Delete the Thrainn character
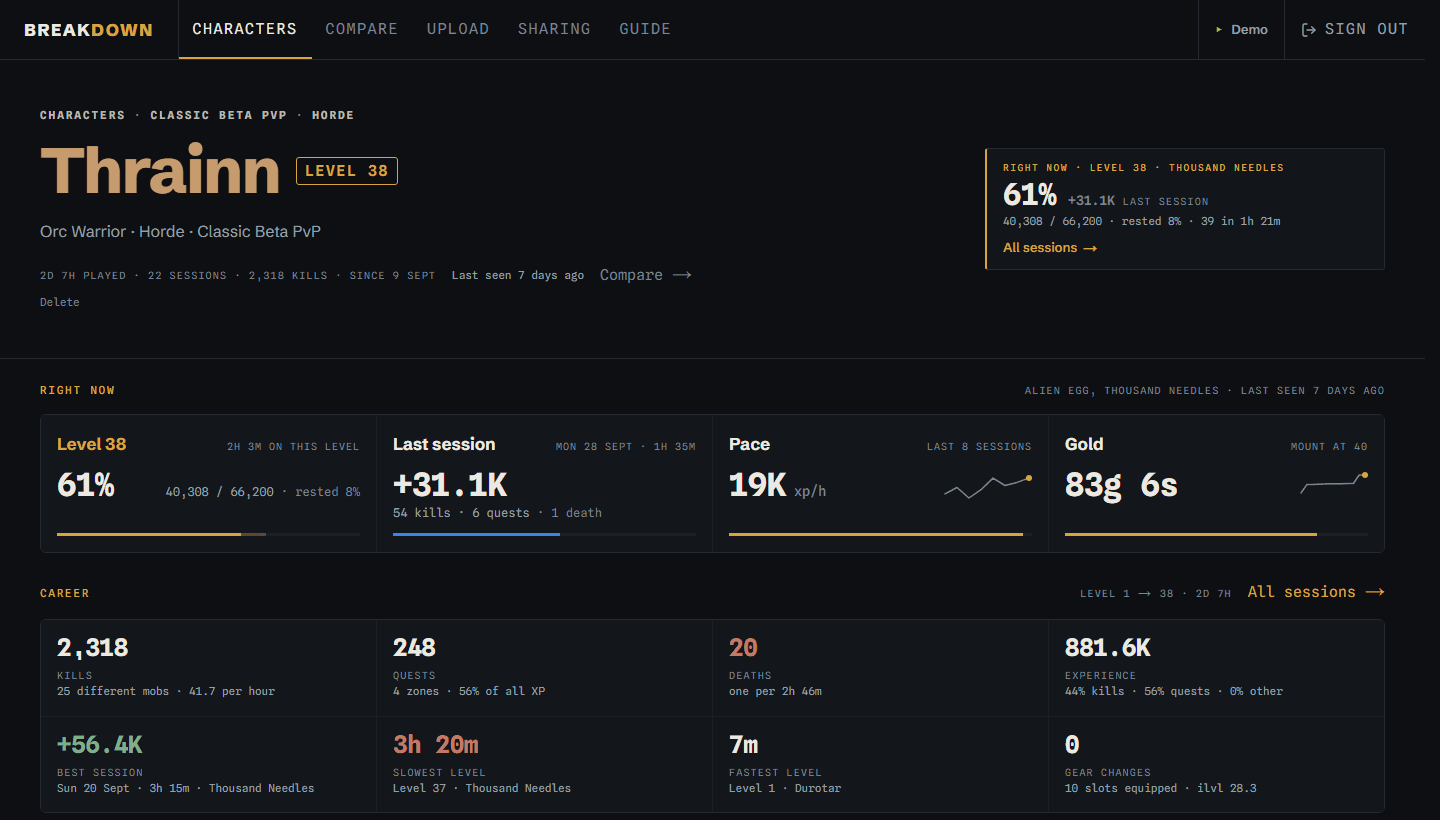Viewport: 1440px width, 820px height. (60, 302)
